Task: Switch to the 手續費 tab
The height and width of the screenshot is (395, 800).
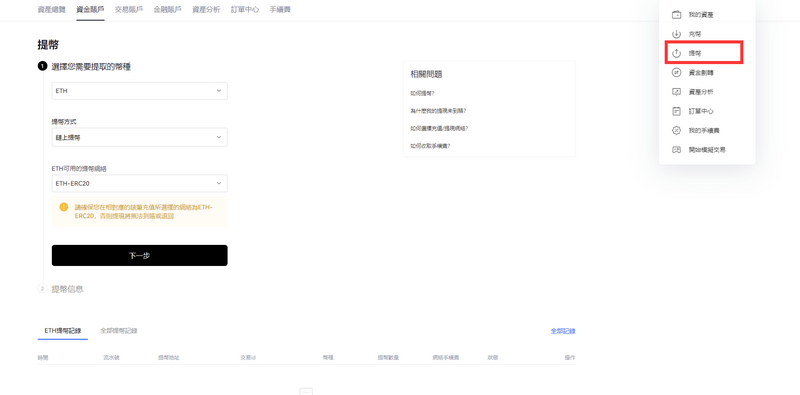Action: click(280, 9)
